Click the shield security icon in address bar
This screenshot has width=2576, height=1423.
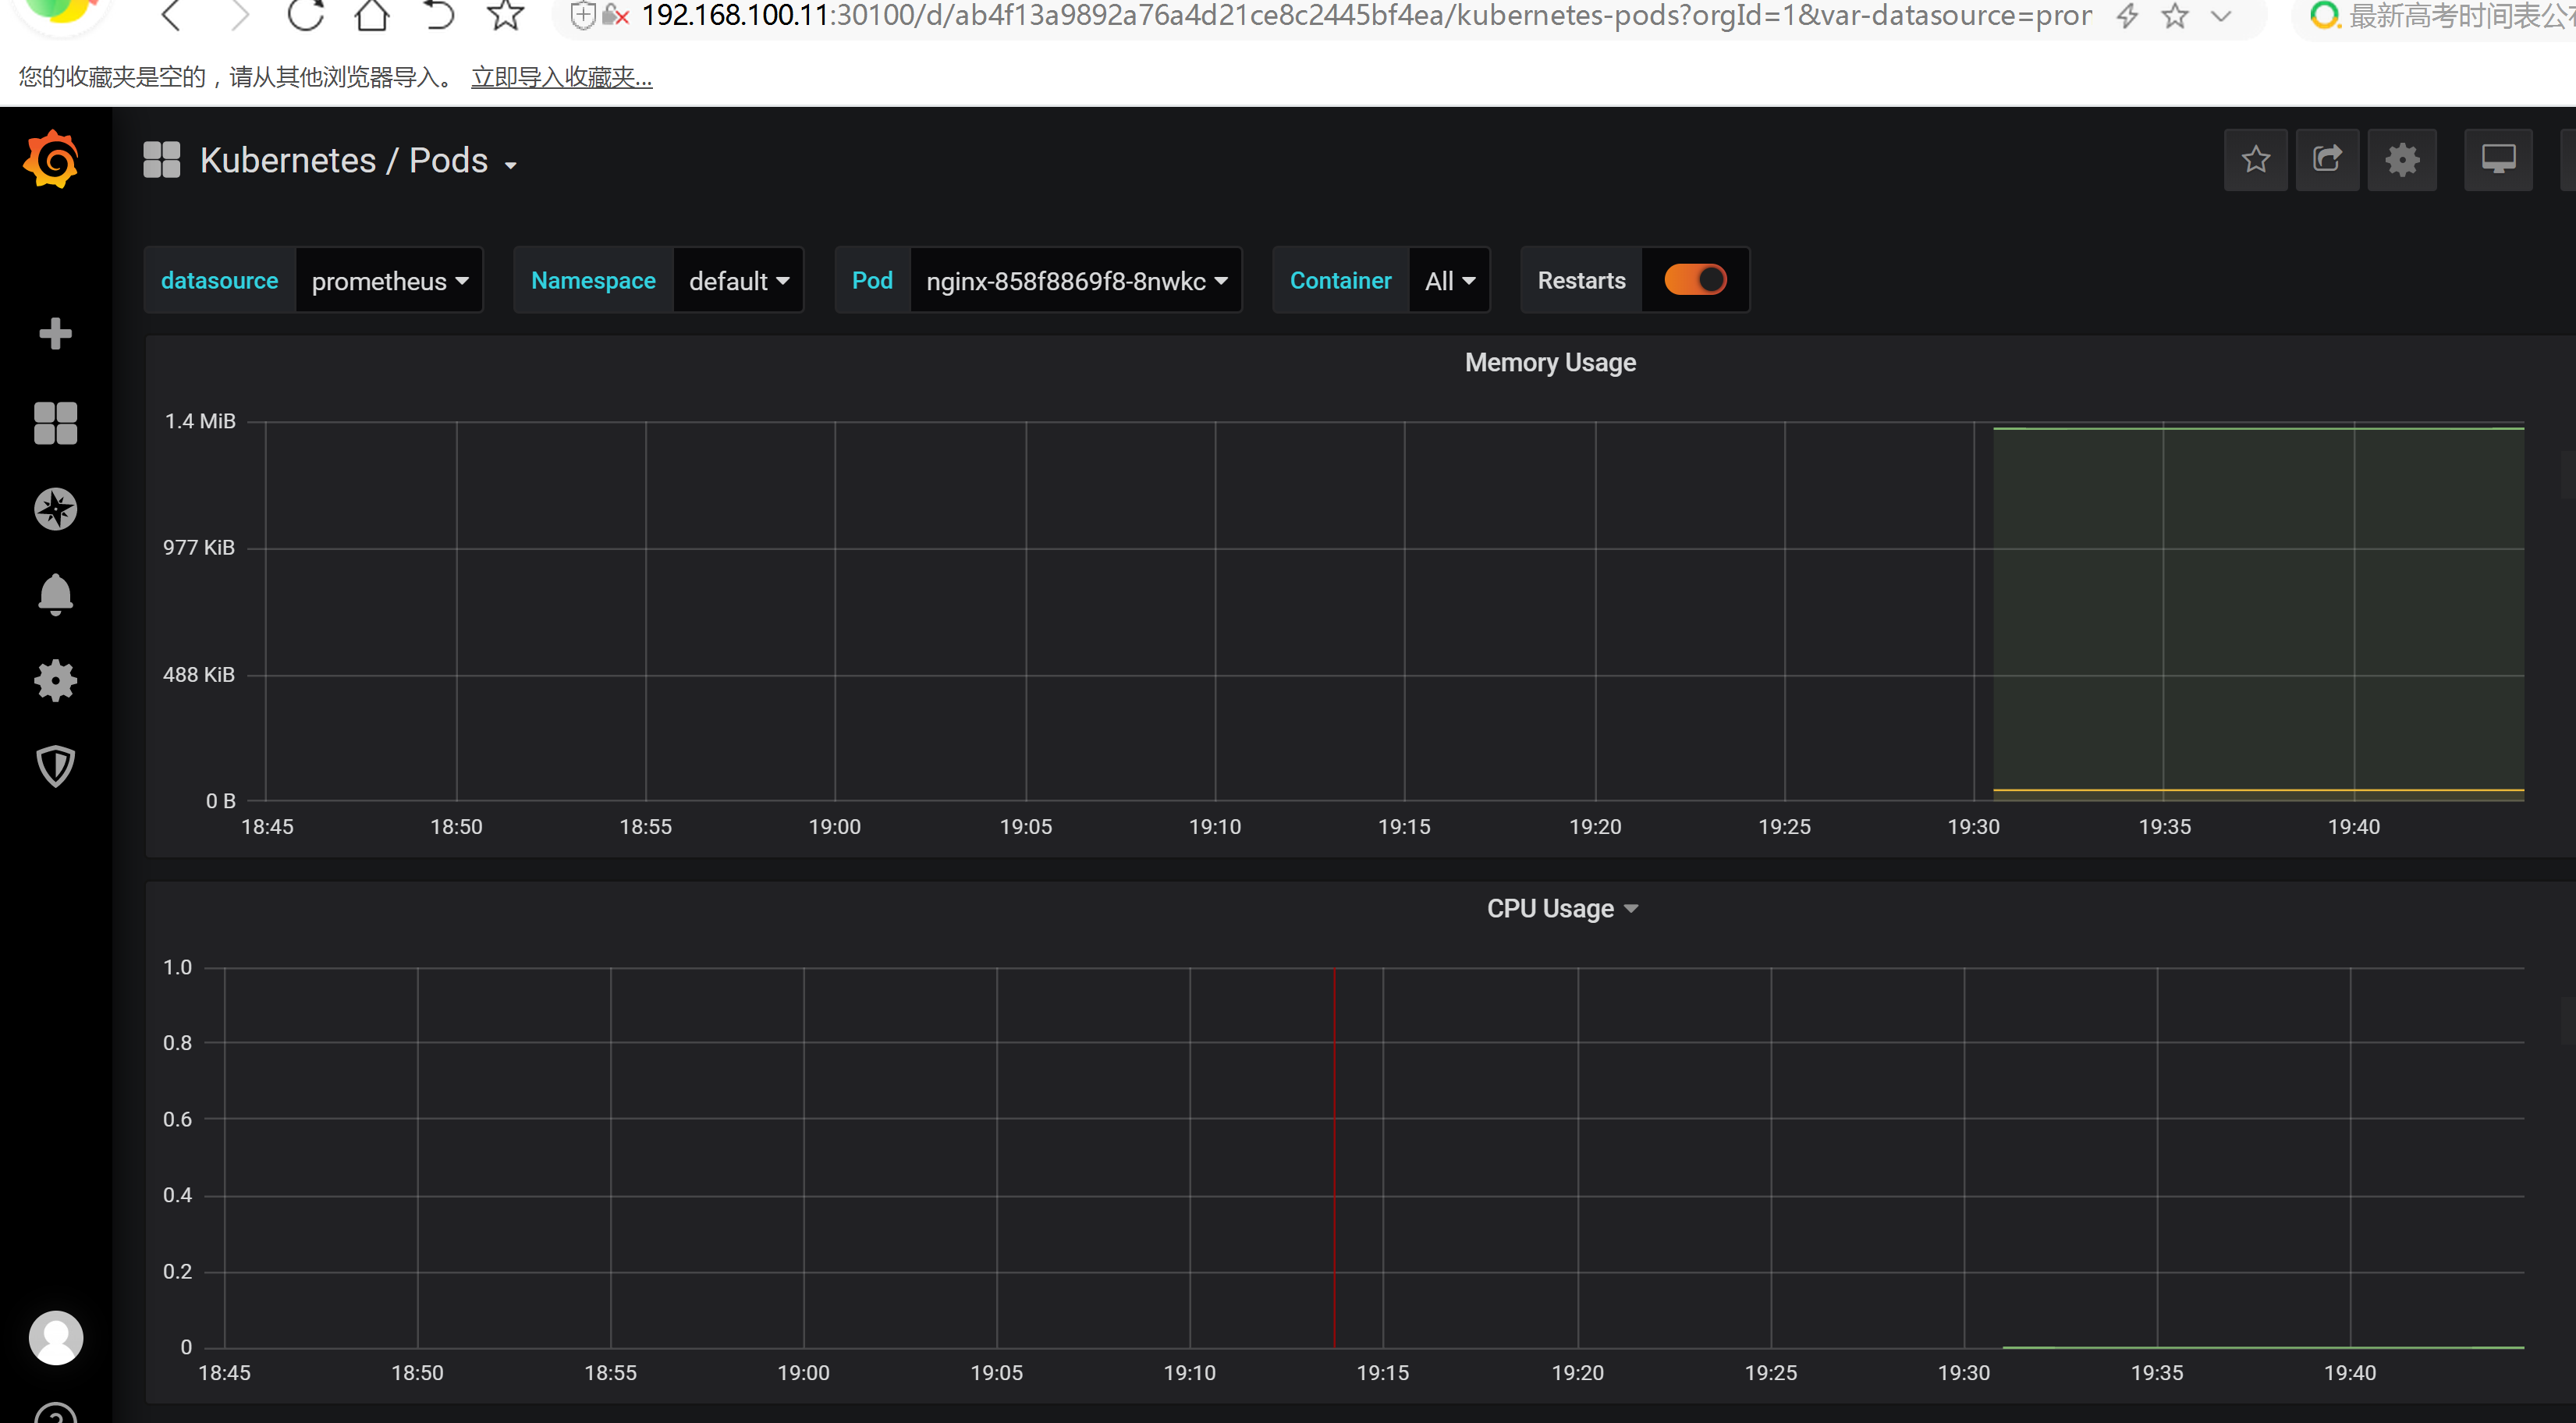tap(583, 14)
